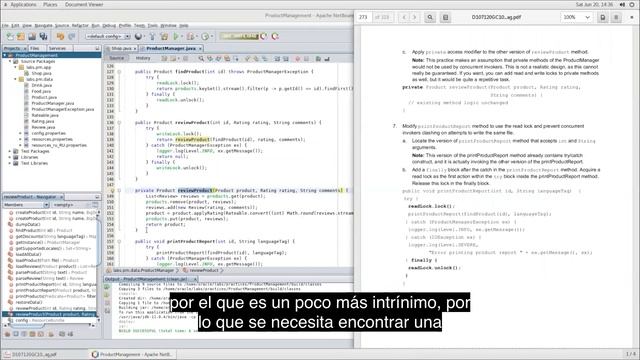
Task: Switch to the Shop.java editor tab
Action: [x=121, y=48]
